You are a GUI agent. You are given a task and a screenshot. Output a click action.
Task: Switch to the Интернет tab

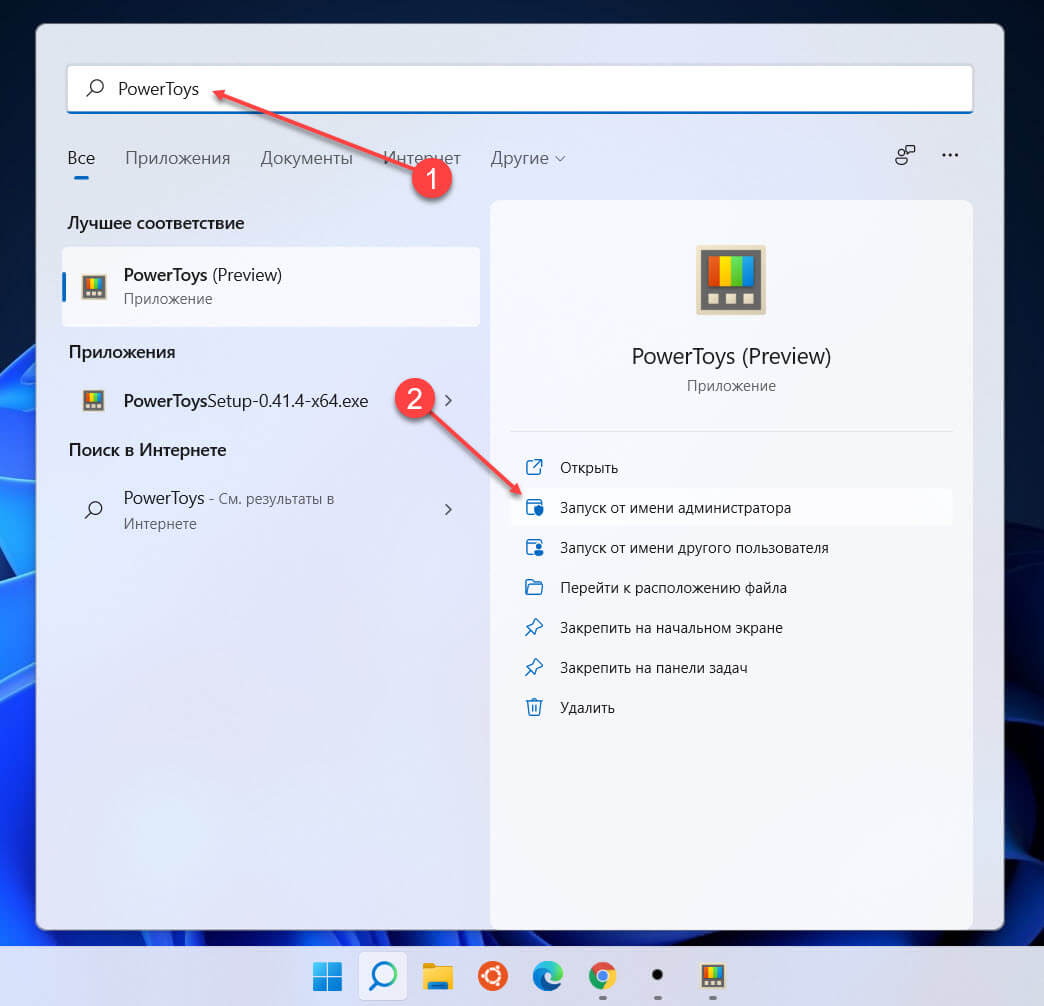point(421,158)
